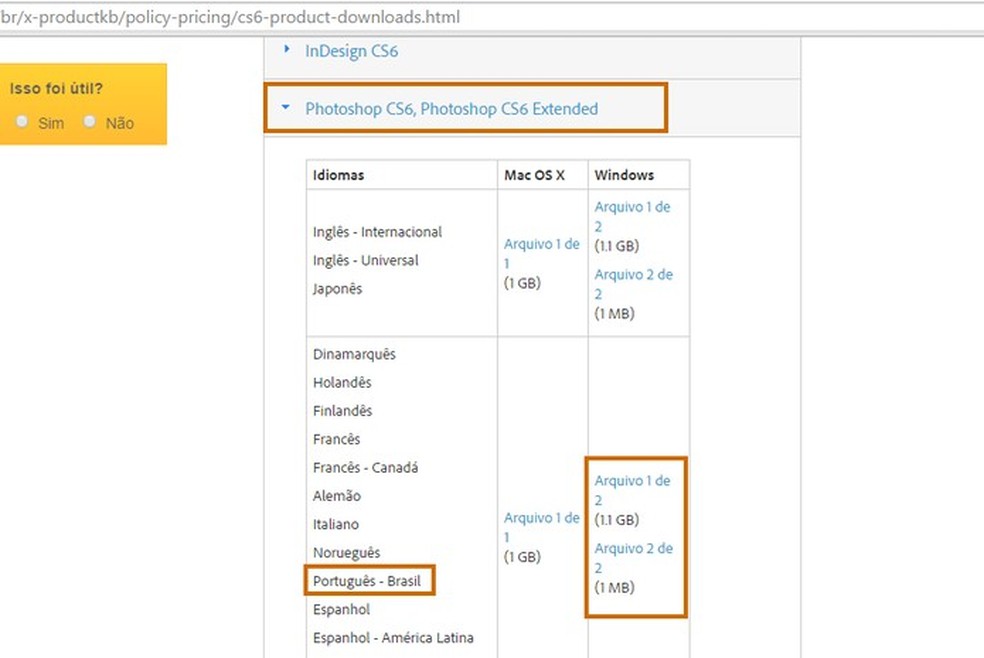The height and width of the screenshot is (658, 984).
Task: Click the Italiano language entry
Action: click(336, 524)
